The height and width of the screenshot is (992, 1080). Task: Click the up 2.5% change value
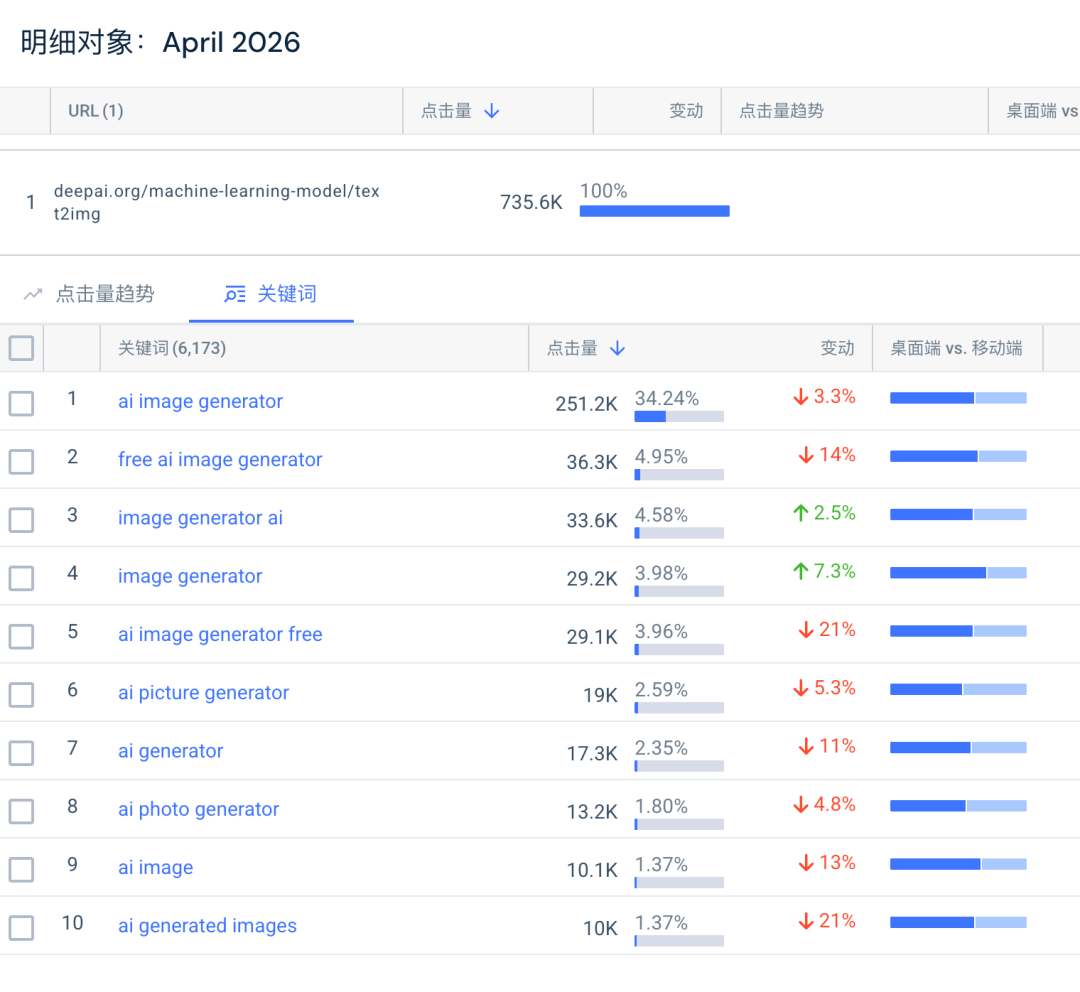pyautogui.click(x=824, y=513)
